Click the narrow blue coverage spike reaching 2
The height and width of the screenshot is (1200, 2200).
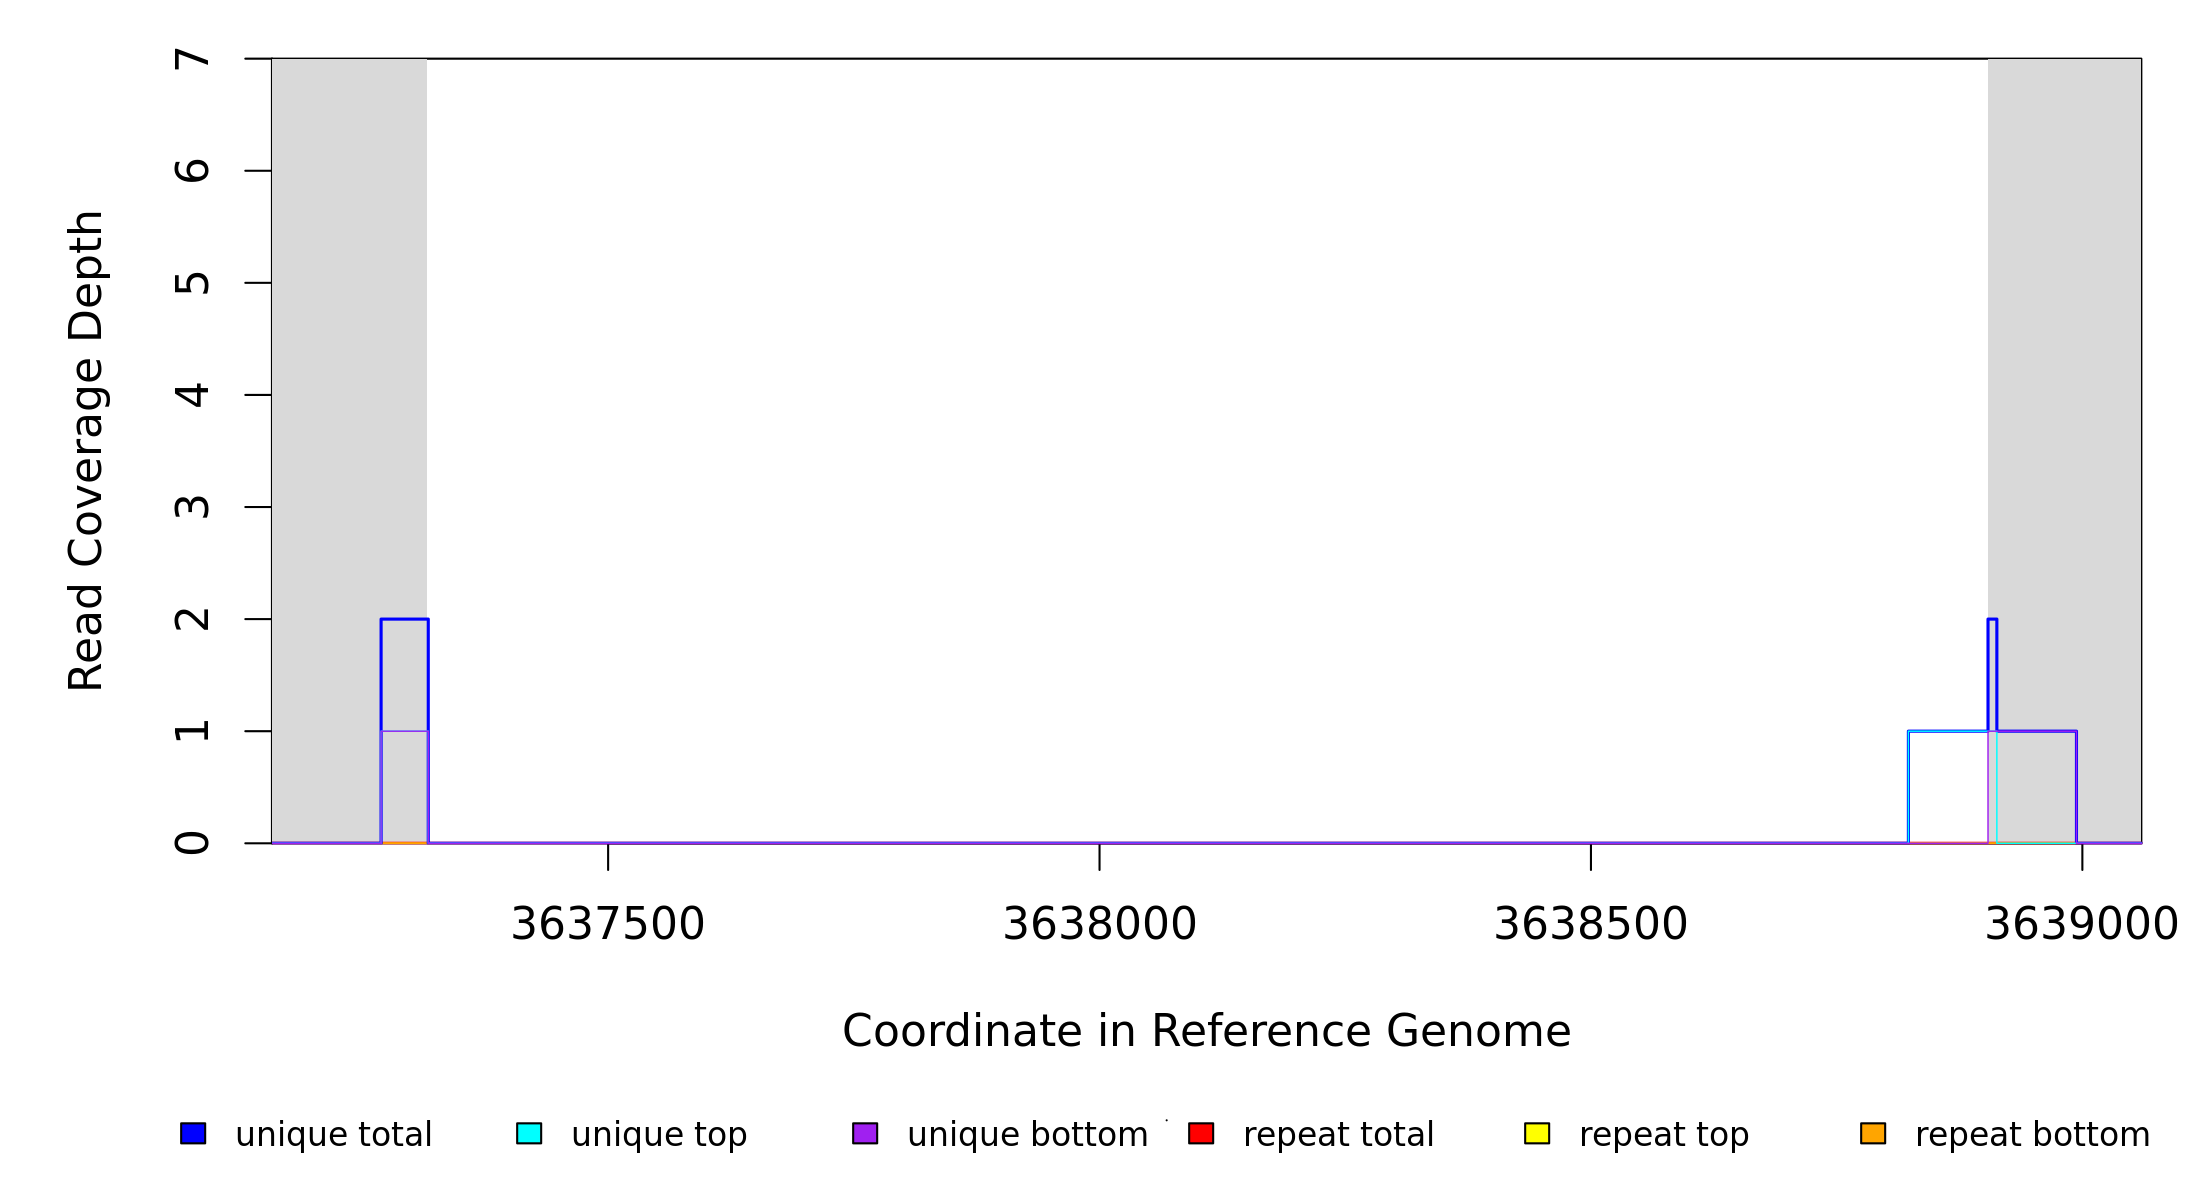[x=1992, y=660]
